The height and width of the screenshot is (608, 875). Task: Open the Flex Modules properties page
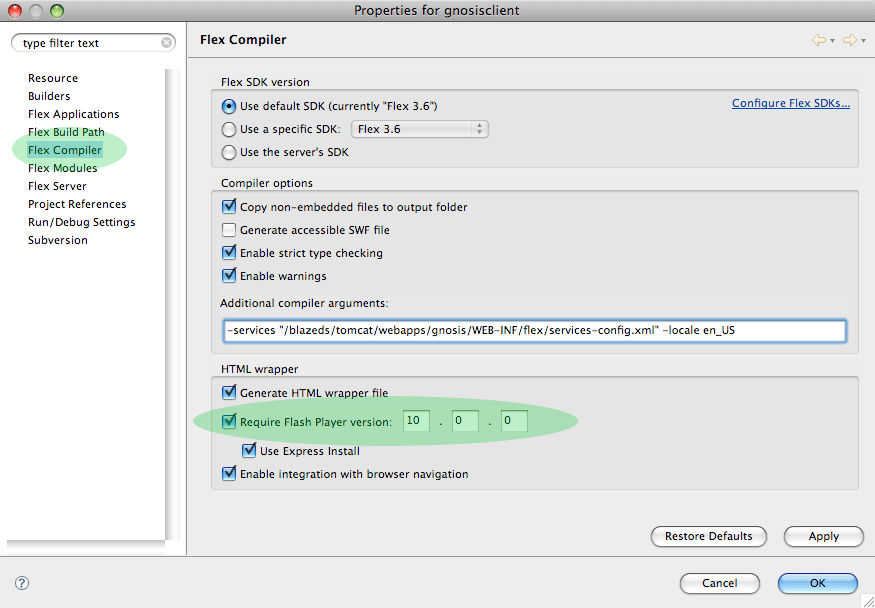click(62, 168)
